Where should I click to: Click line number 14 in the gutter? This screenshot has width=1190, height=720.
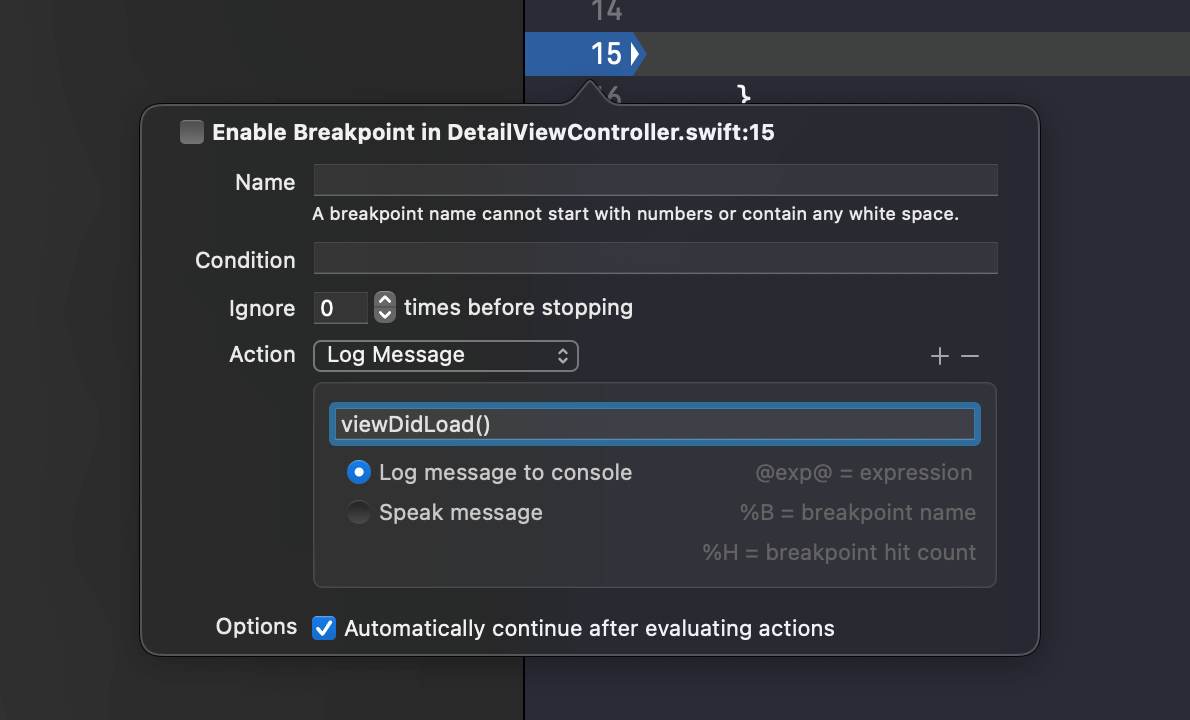coord(606,12)
